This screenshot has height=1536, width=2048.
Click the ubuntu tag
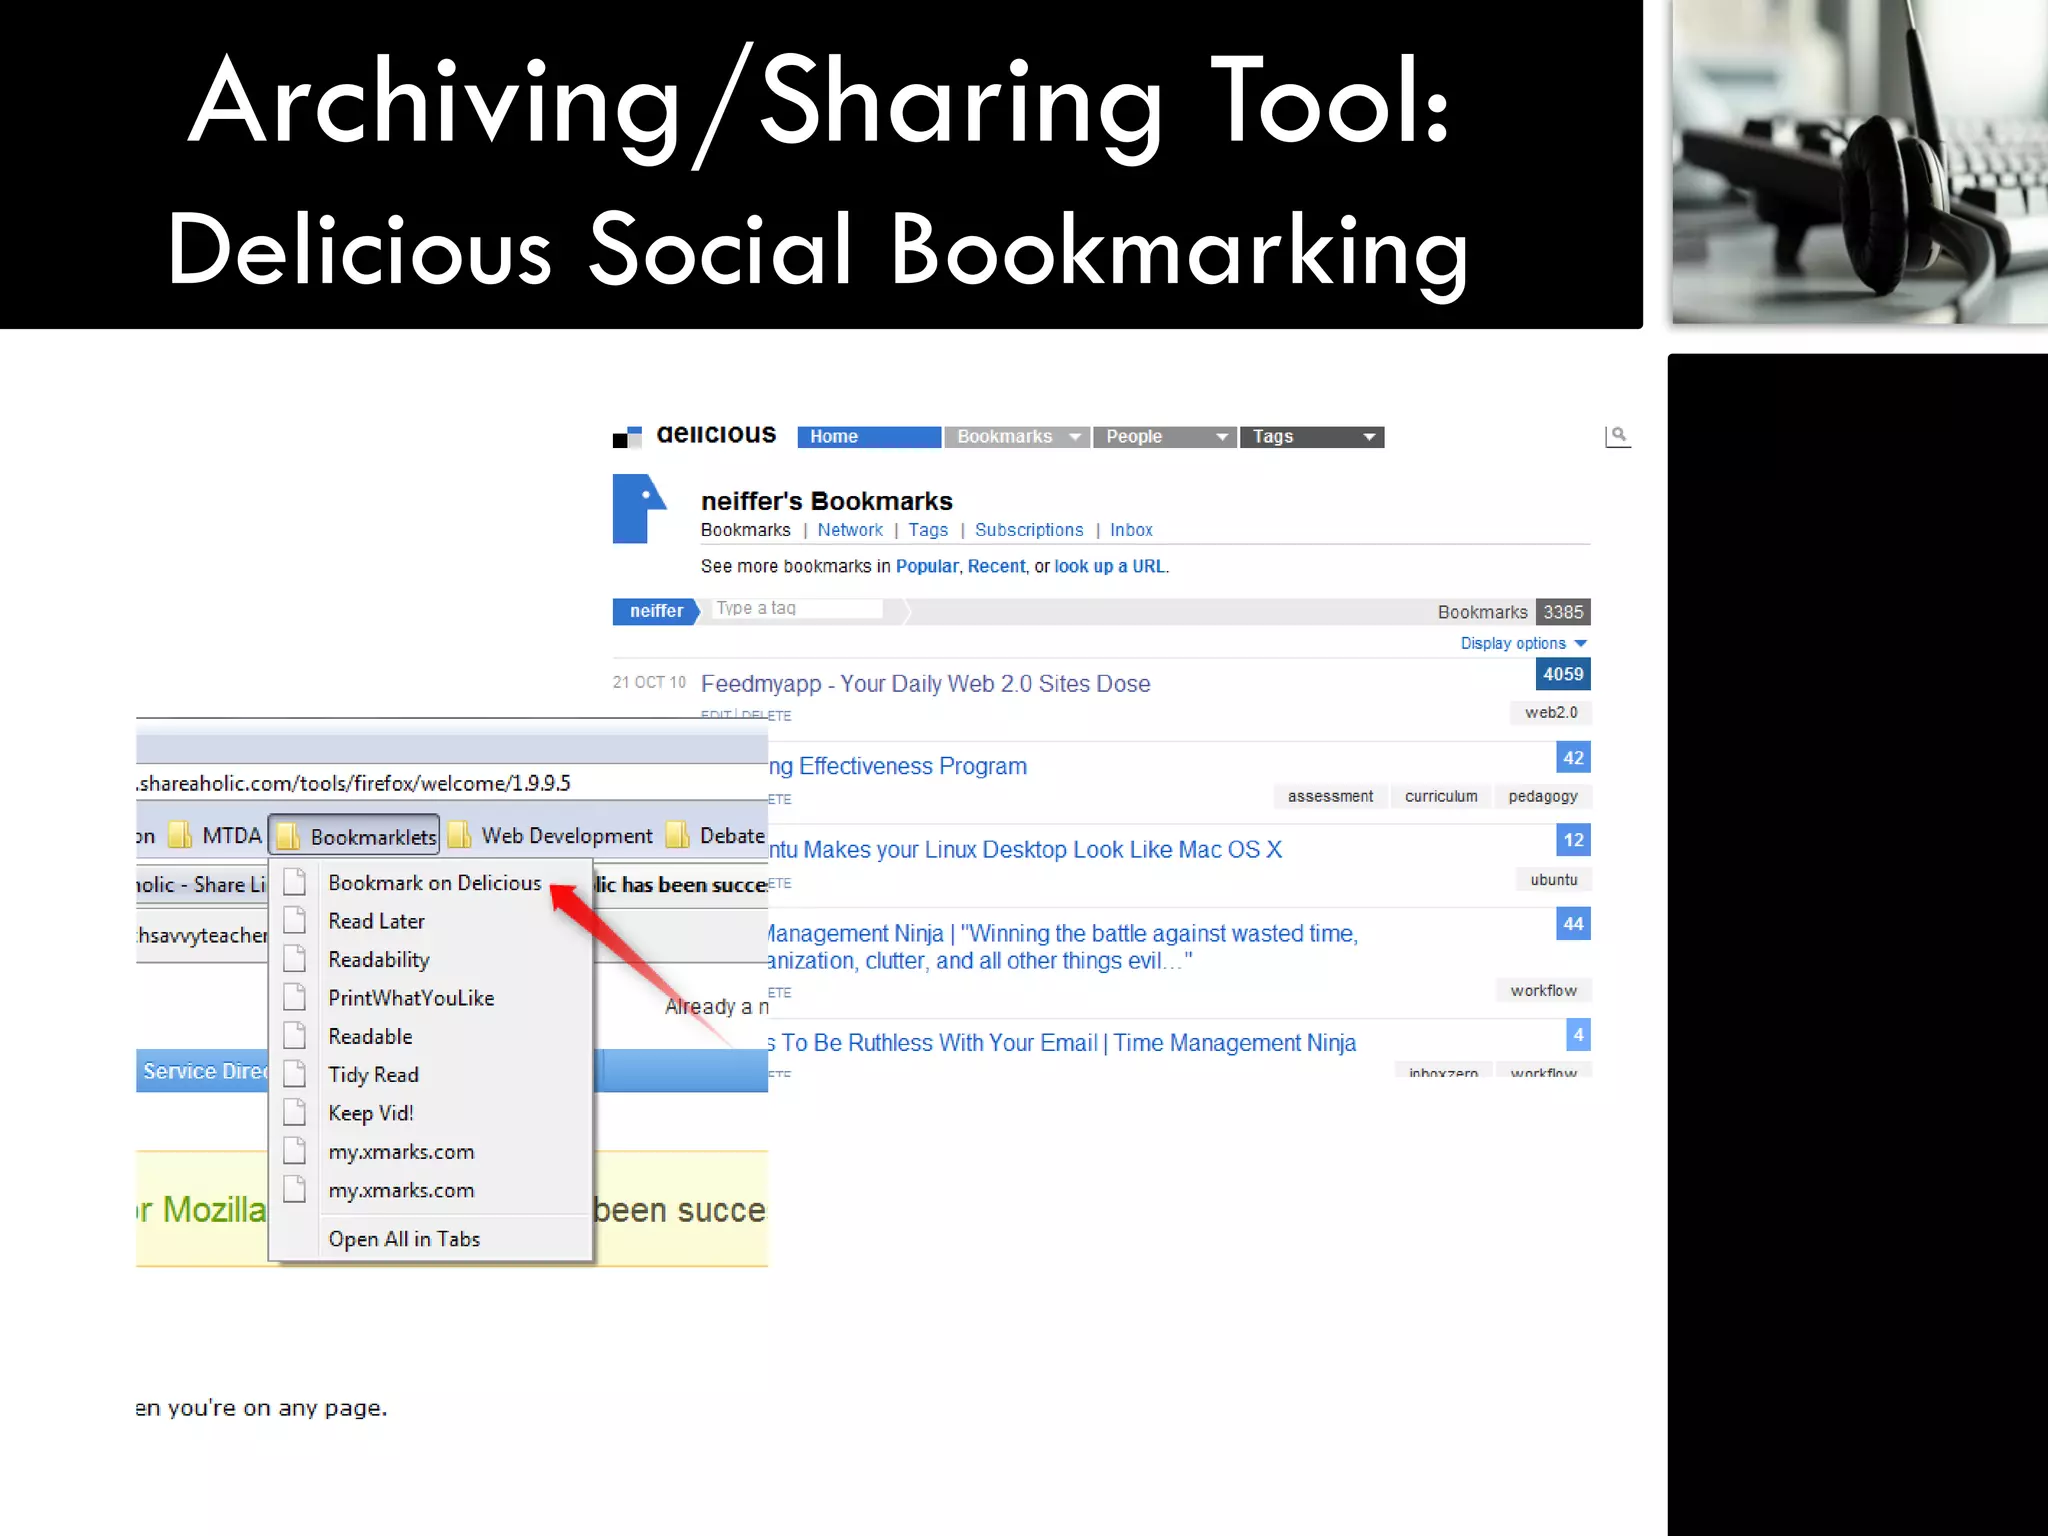1554,880
